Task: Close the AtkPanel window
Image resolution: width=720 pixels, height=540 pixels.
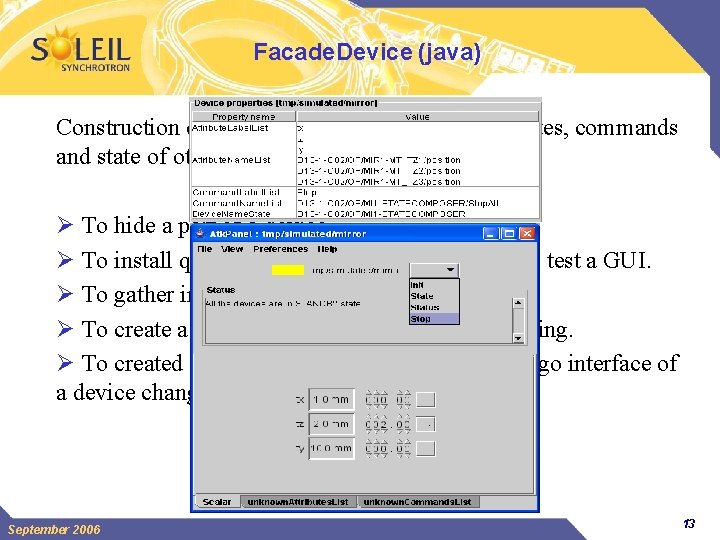Action: [x=527, y=234]
